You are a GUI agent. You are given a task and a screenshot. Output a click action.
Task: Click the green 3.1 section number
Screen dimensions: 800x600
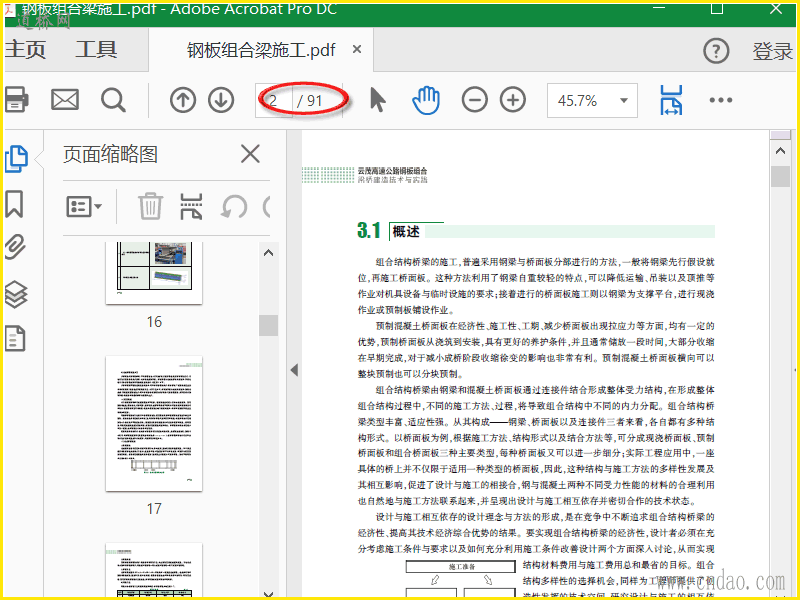tap(369, 230)
